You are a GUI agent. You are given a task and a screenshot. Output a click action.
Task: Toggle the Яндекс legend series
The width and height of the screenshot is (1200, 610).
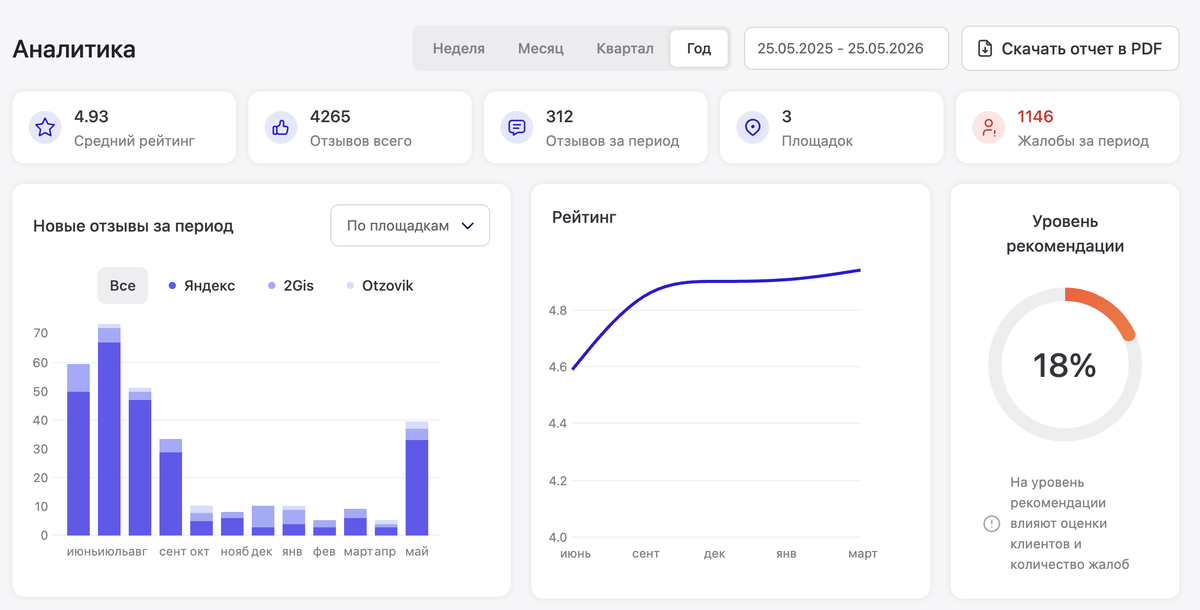click(x=202, y=286)
